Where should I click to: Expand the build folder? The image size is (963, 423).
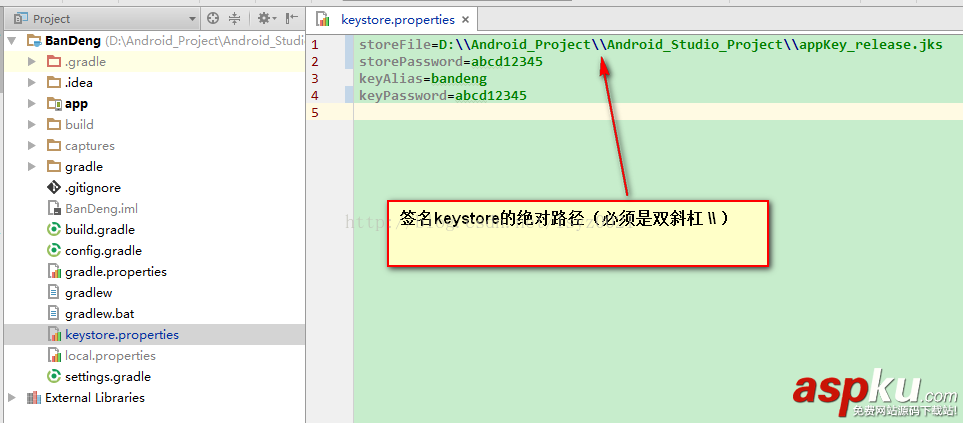coord(32,125)
